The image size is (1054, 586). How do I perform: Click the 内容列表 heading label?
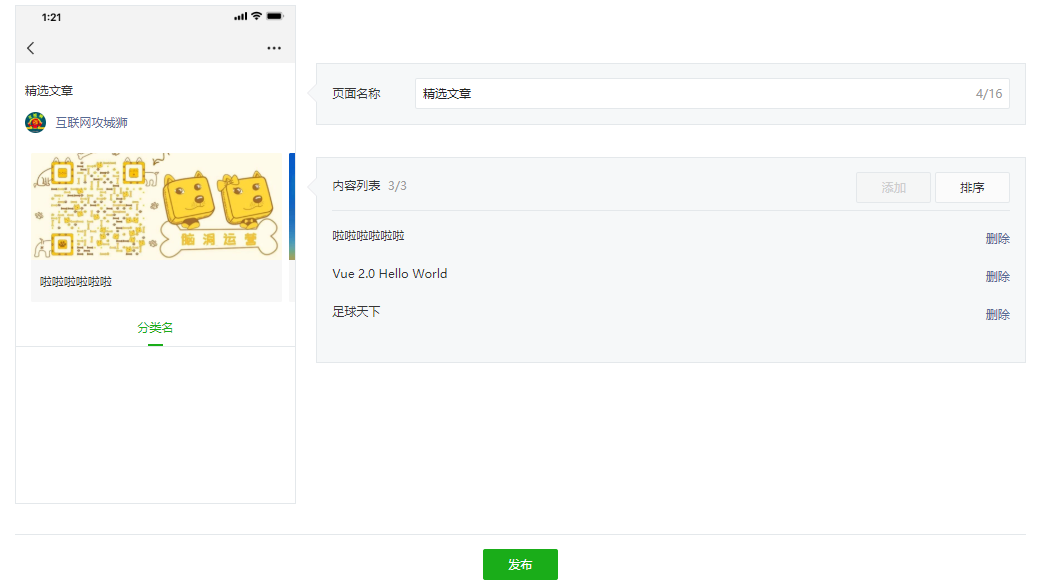(356, 185)
